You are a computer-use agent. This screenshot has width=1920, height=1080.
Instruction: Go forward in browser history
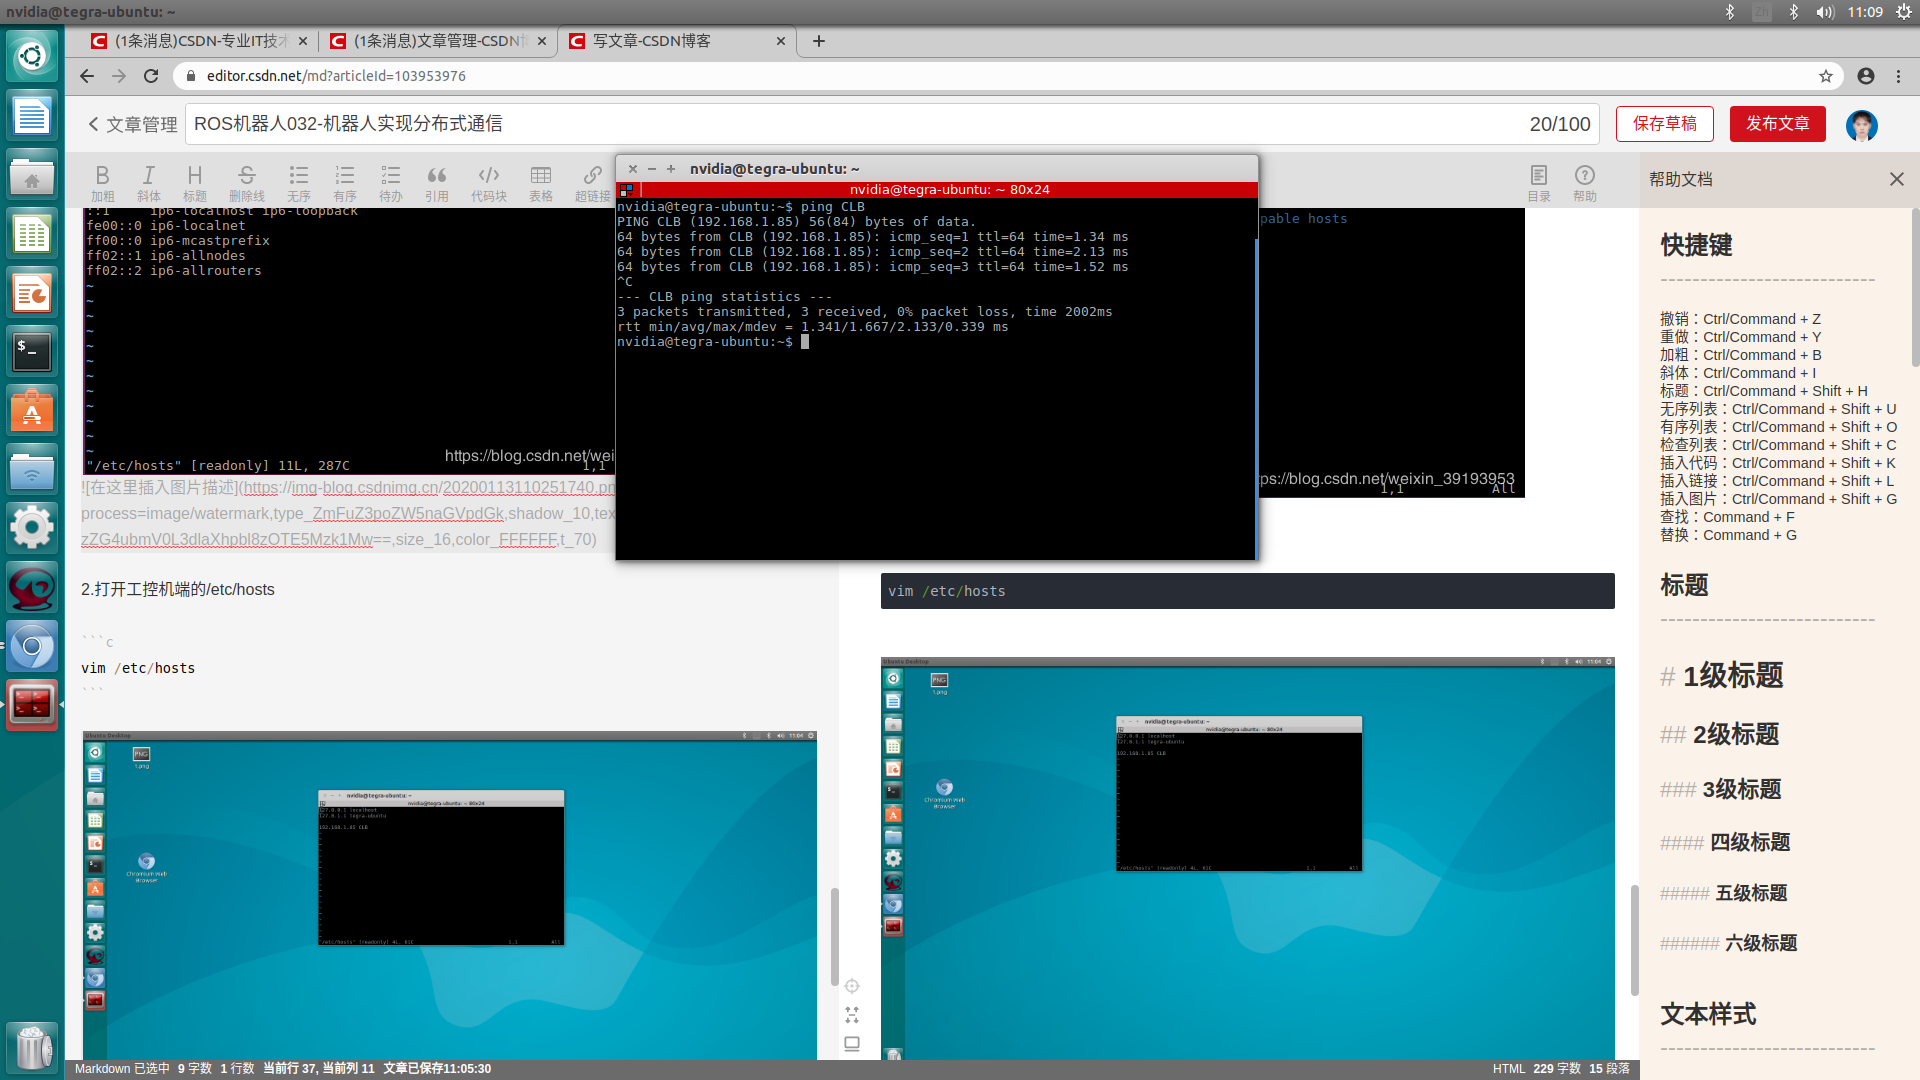click(119, 76)
